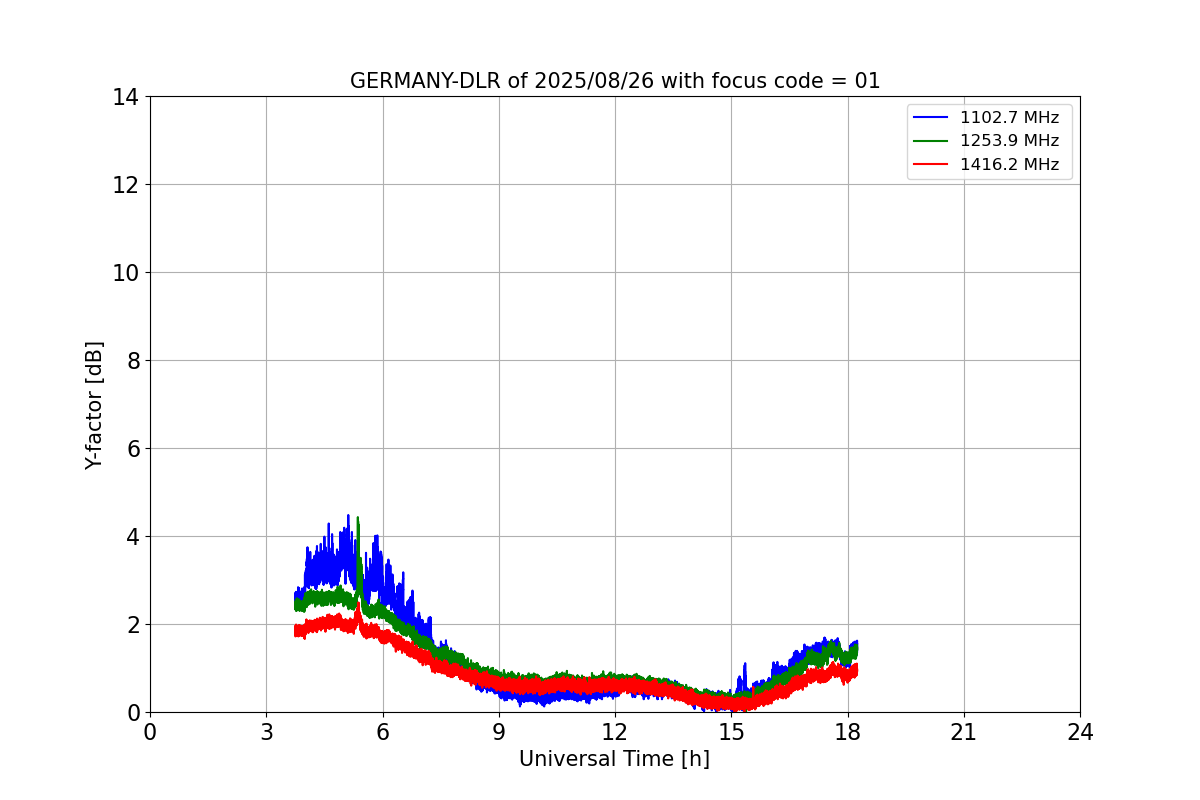Click y-axis tick label '2'
The height and width of the screenshot is (800, 1200).
coord(132,625)
